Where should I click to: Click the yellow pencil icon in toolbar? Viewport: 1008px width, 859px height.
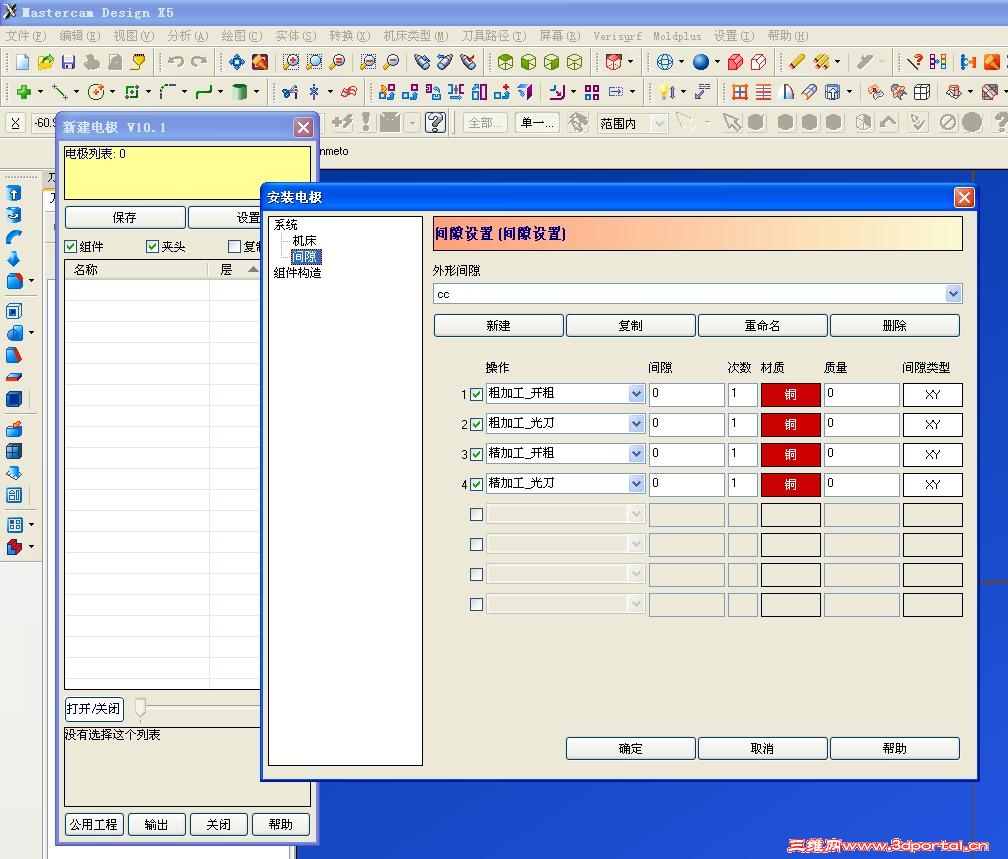point(796,62)
